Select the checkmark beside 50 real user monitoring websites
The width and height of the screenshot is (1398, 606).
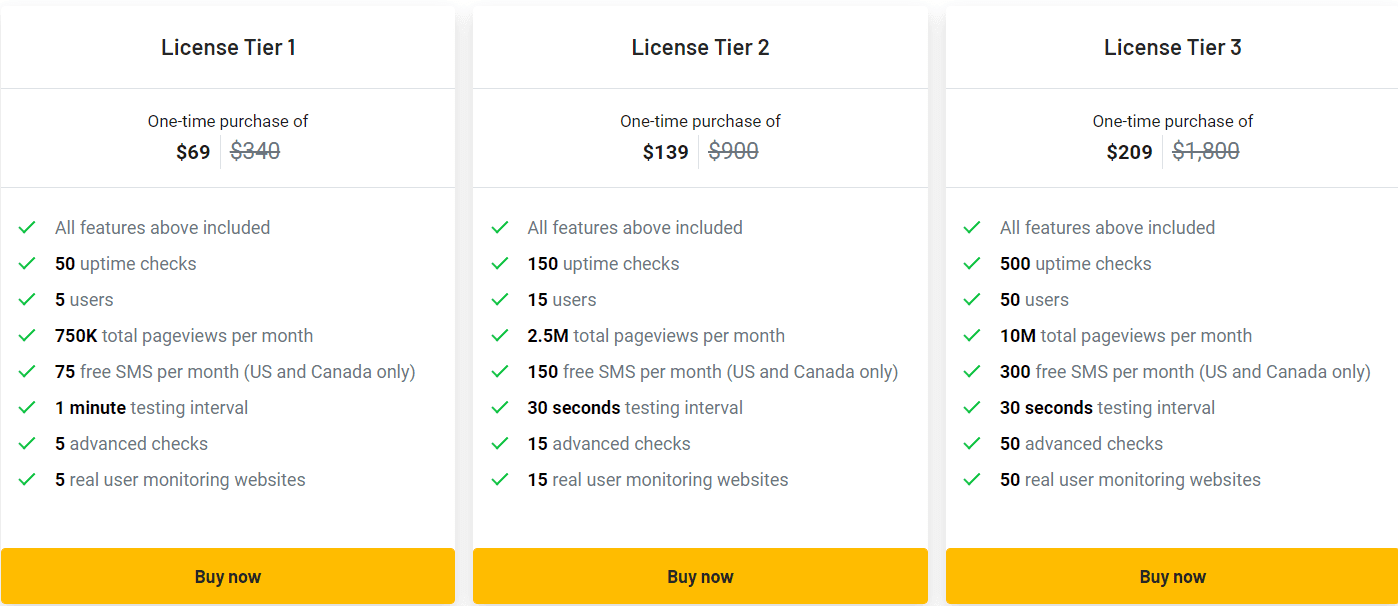click(971, 479)
